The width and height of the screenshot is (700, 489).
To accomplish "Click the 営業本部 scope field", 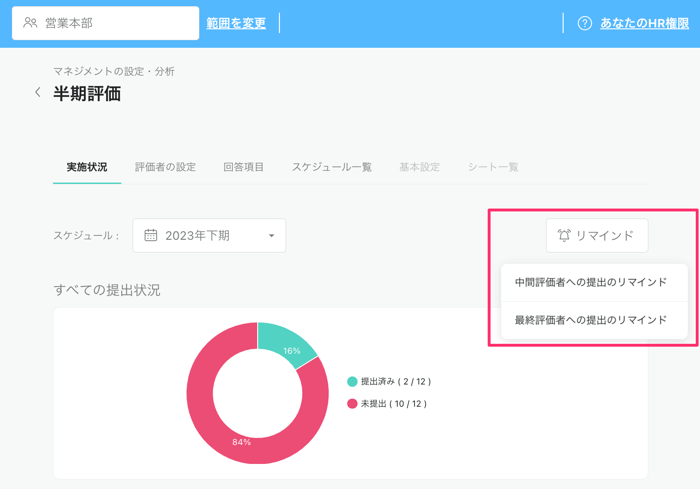I will click(105, 23).
